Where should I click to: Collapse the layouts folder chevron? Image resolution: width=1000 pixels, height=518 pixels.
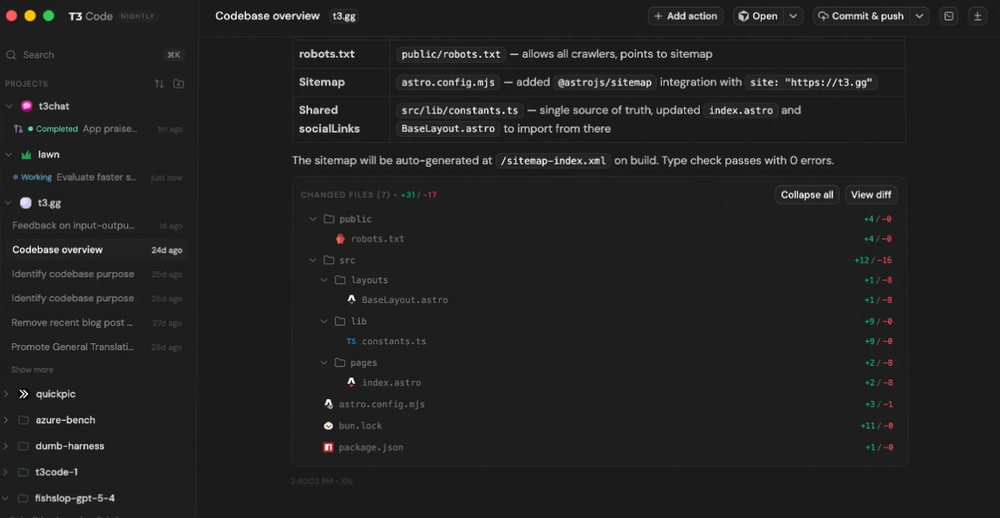coord(324,280)
